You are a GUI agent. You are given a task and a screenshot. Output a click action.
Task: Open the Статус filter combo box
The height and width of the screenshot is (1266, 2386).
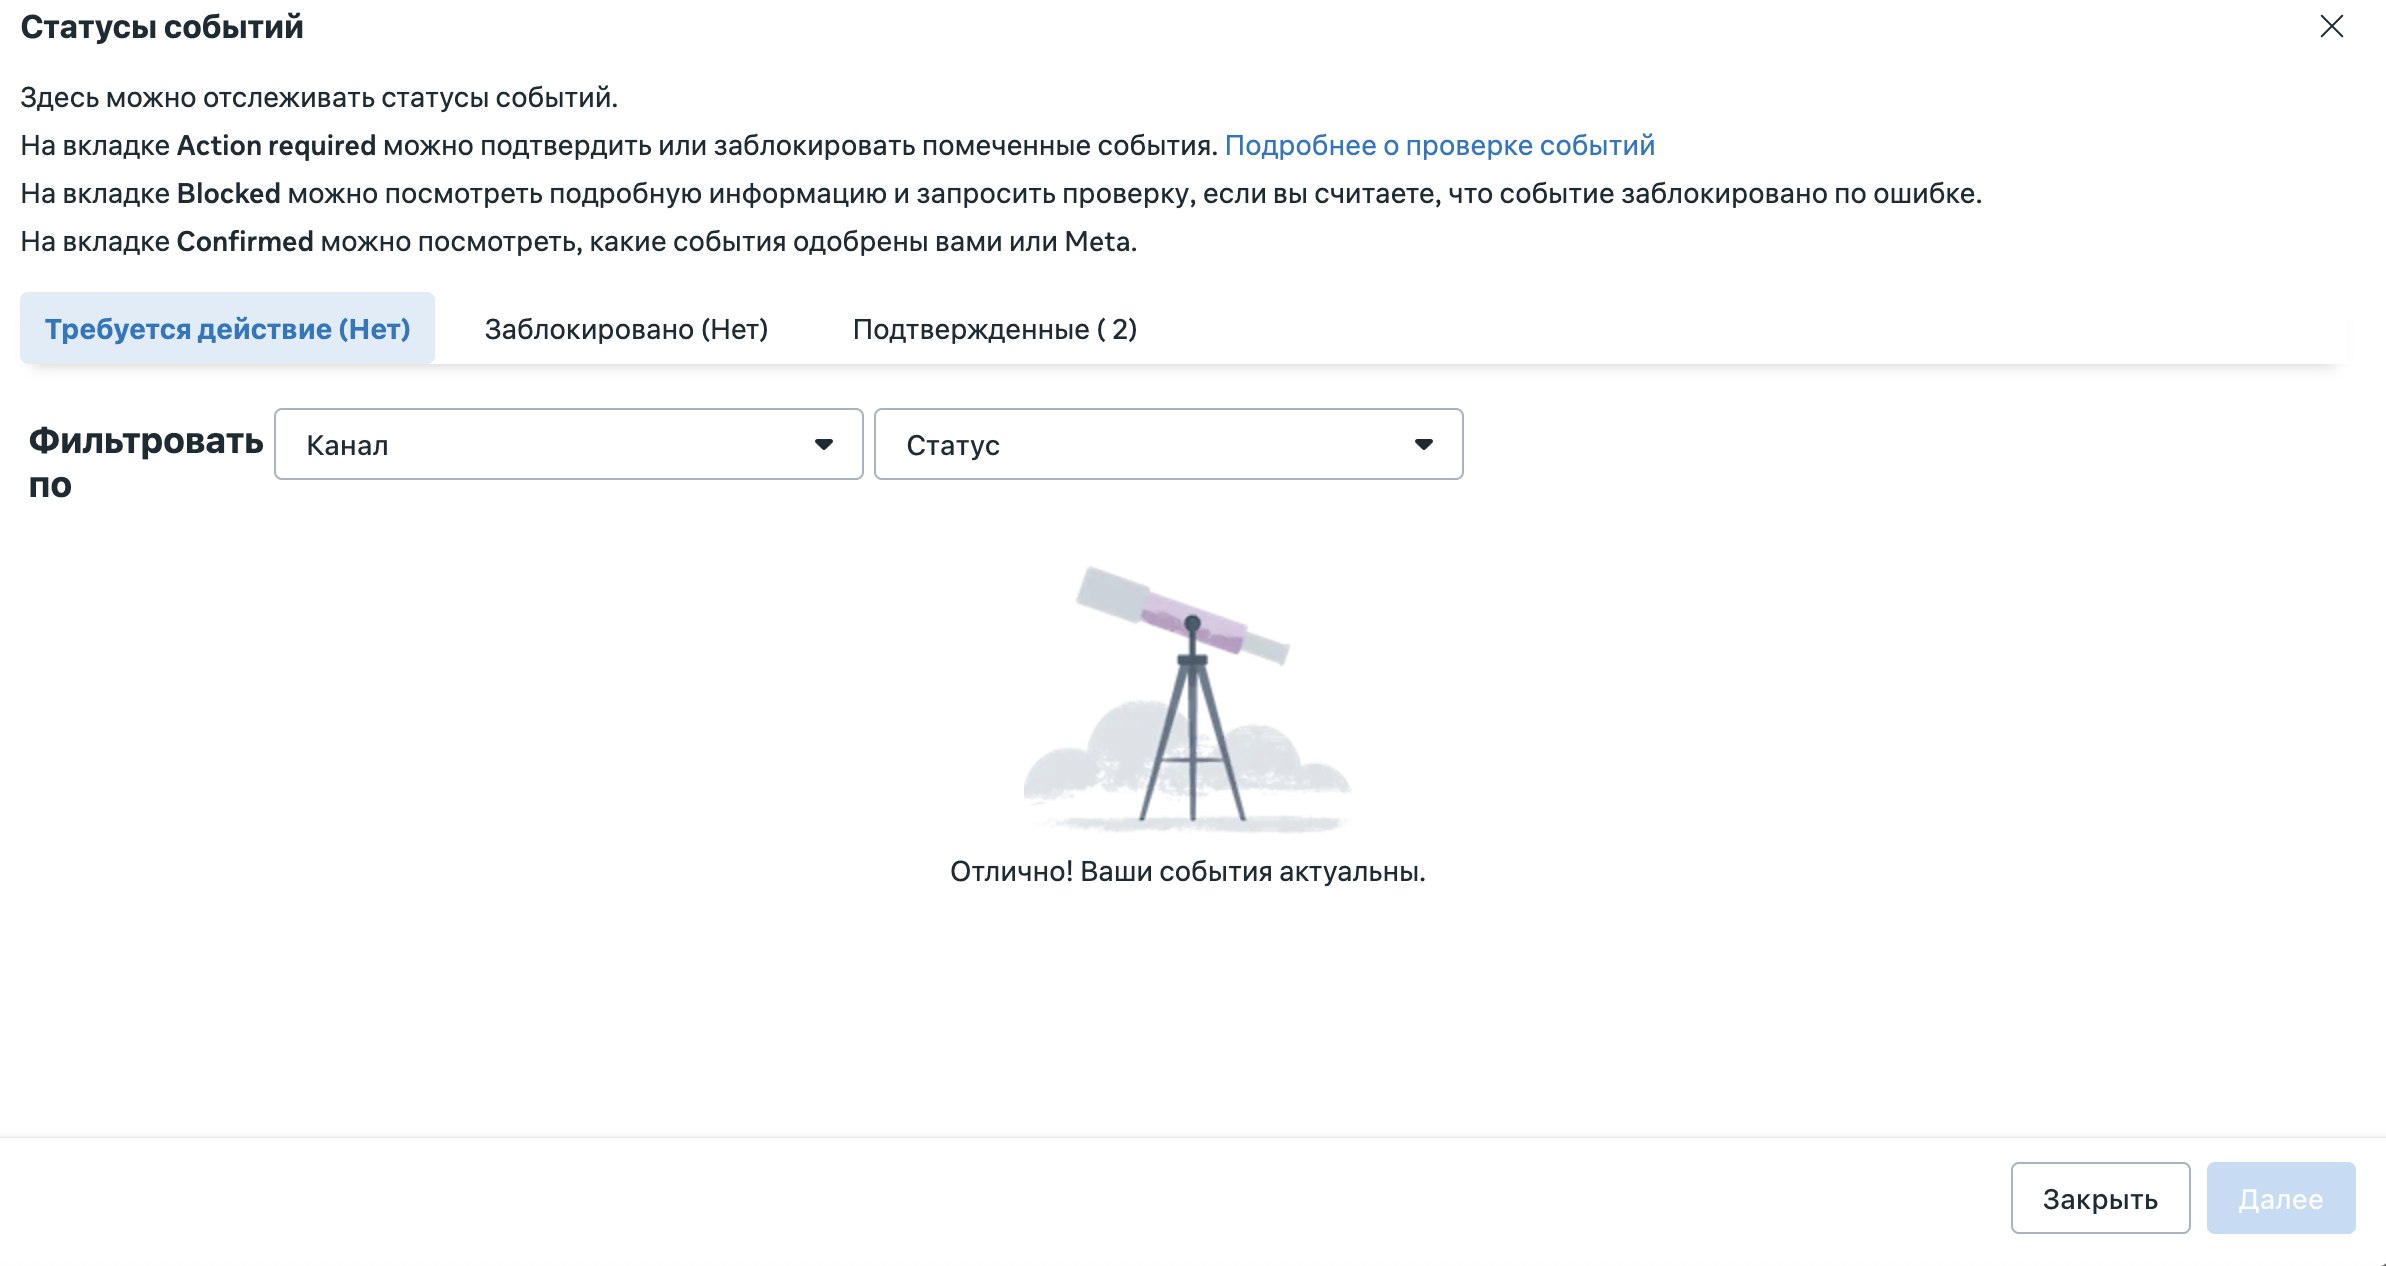pyautogui.click(x=1168, y=444)
